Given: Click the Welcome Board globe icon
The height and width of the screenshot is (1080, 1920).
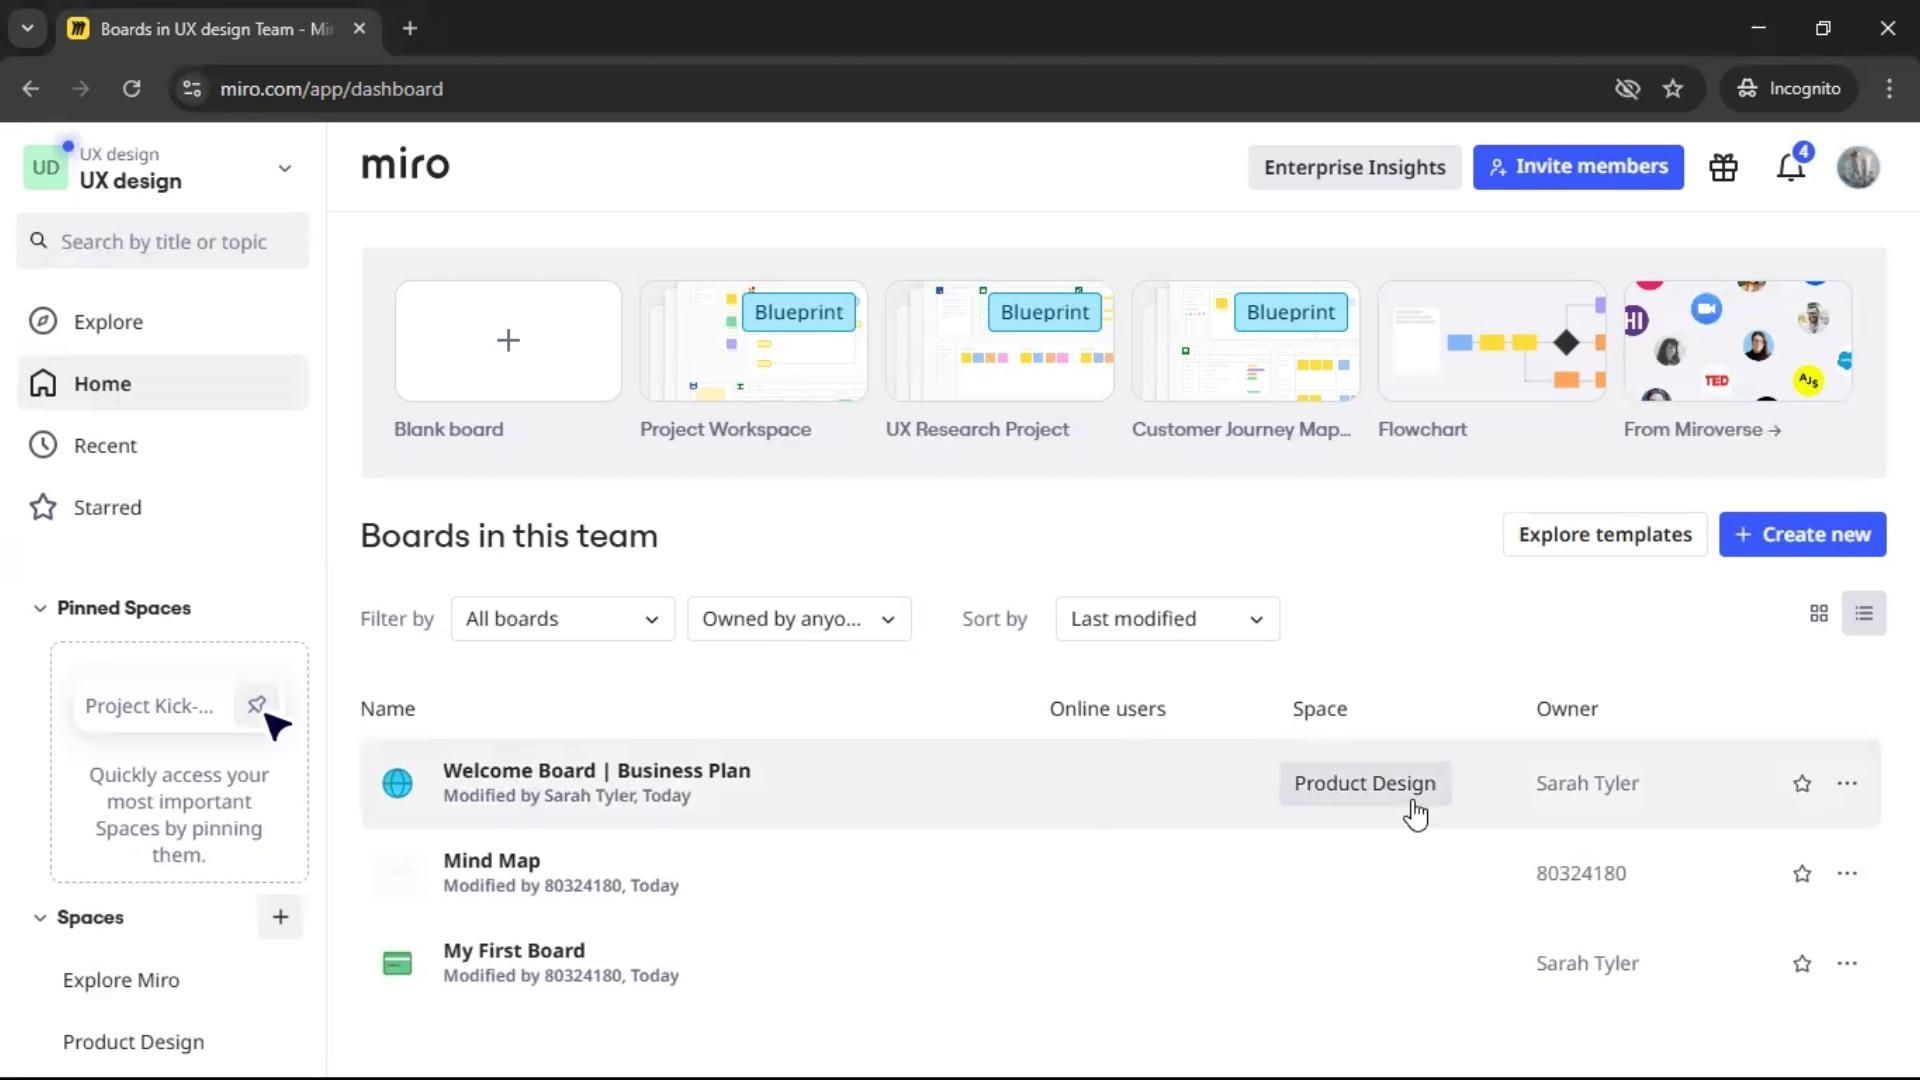Looking at the screenshot, I should (x=397, y=783).
